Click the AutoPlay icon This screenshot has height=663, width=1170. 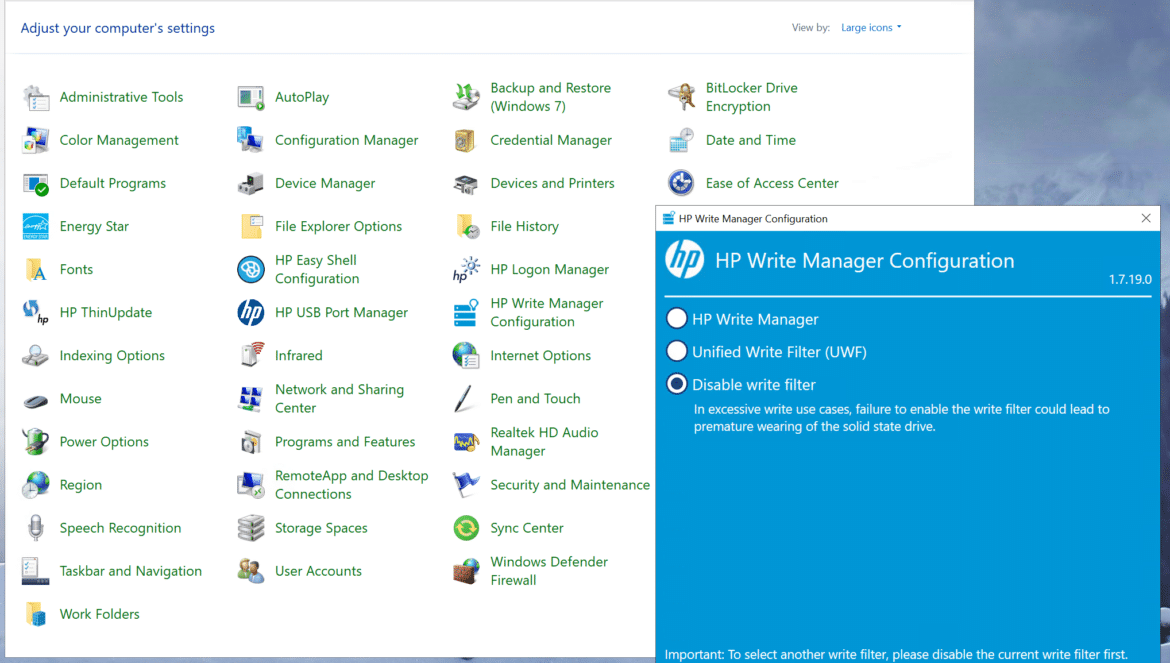(x=251, y=97)
